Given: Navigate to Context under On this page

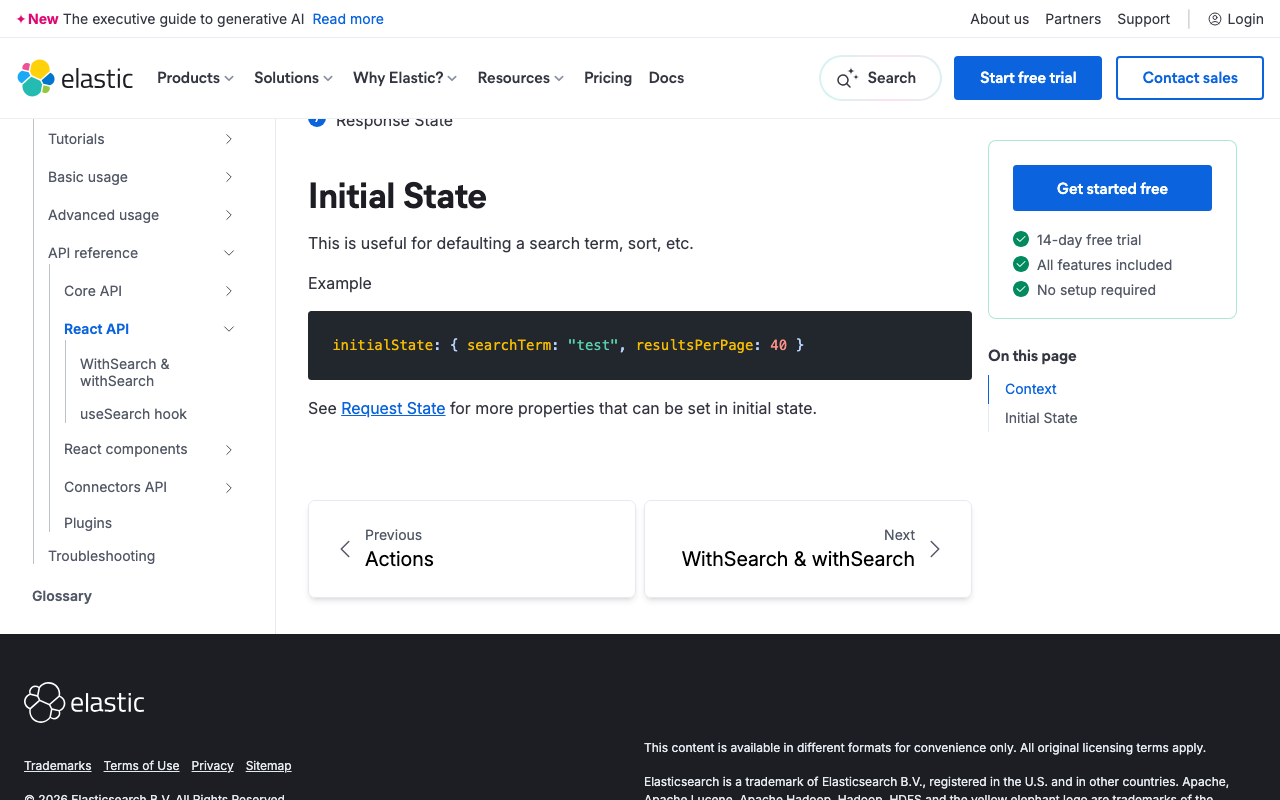Looking at the screenshot, I should click(x=1030, y=389).
